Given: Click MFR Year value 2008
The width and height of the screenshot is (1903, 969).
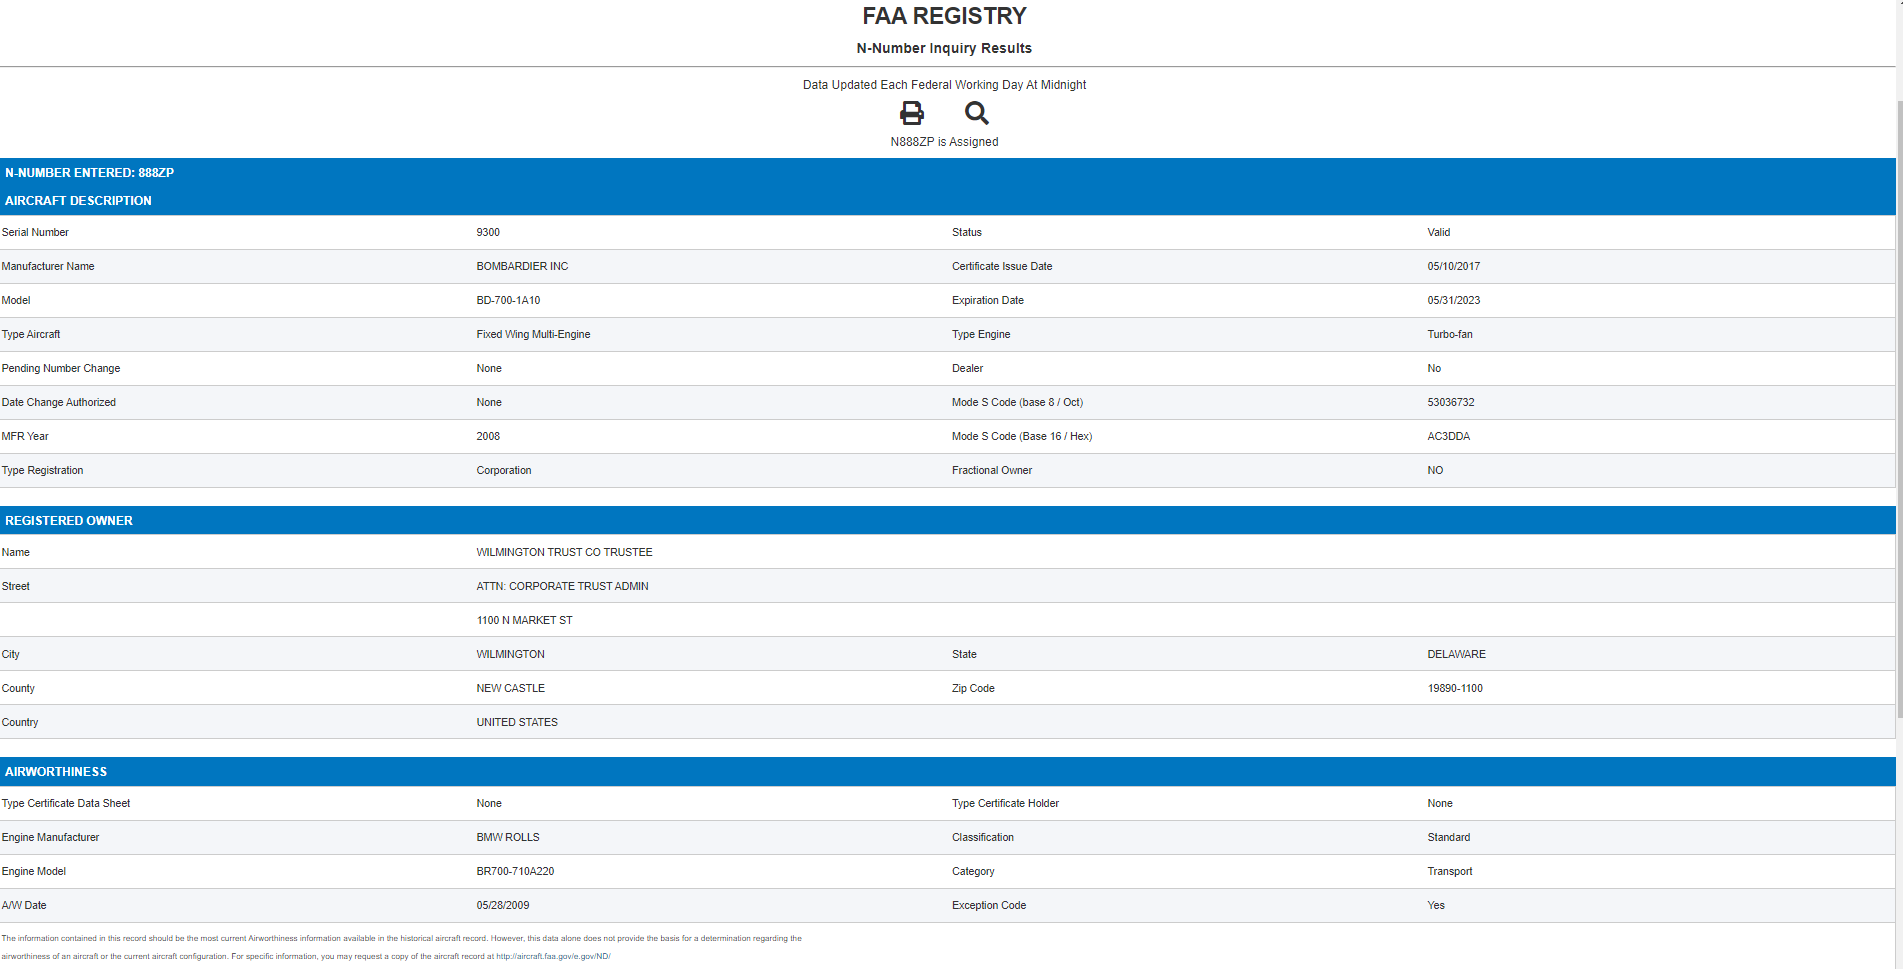Looking at the screenshot, I should click(488, 436).
